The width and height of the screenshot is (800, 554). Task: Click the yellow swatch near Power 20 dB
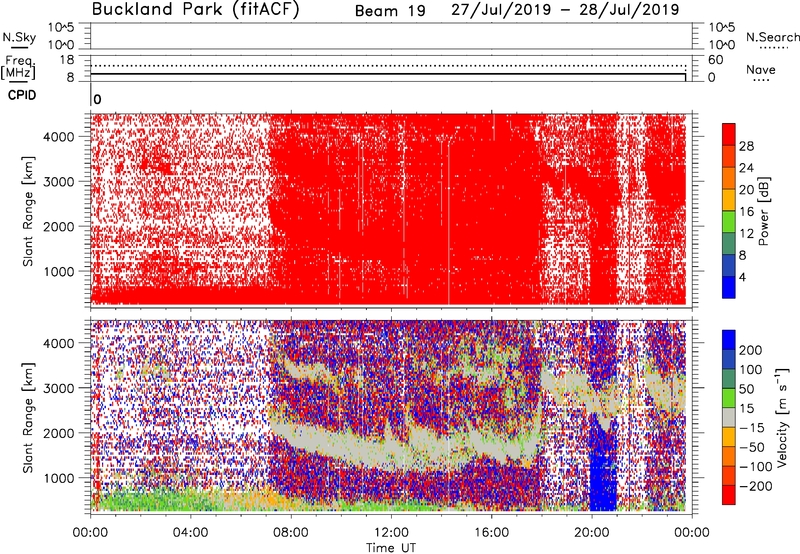[x=729, y=199]
